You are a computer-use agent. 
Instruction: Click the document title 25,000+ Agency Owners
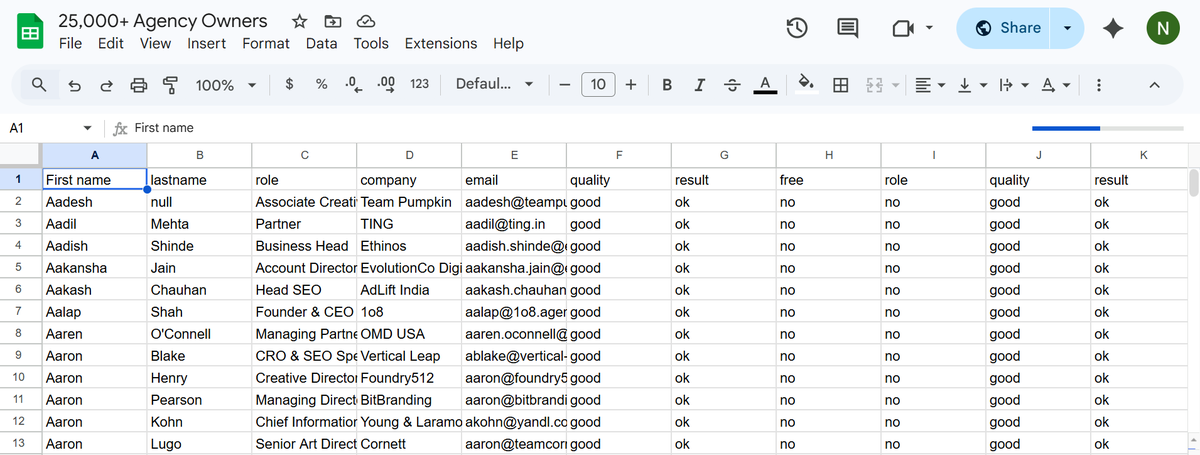(163, 20)
